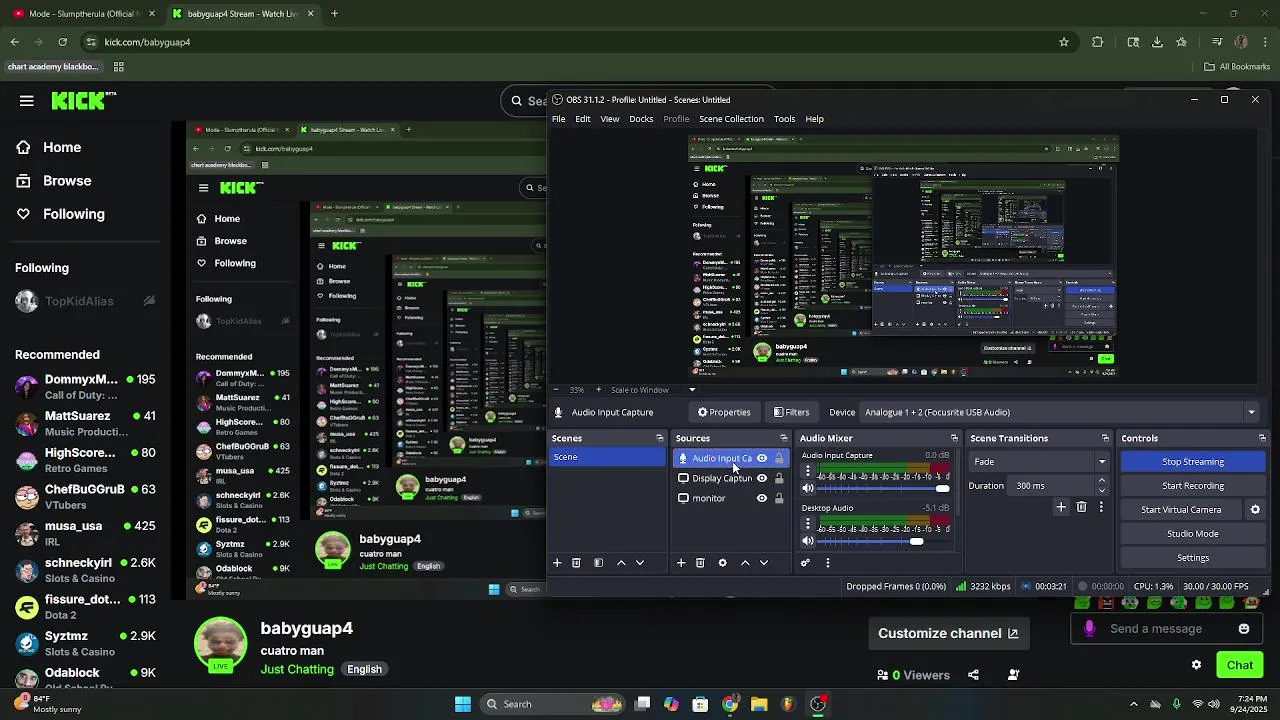Undock Scenes panel icon
The height and width of the screenshot is (720, 1280).
point(659,438)
